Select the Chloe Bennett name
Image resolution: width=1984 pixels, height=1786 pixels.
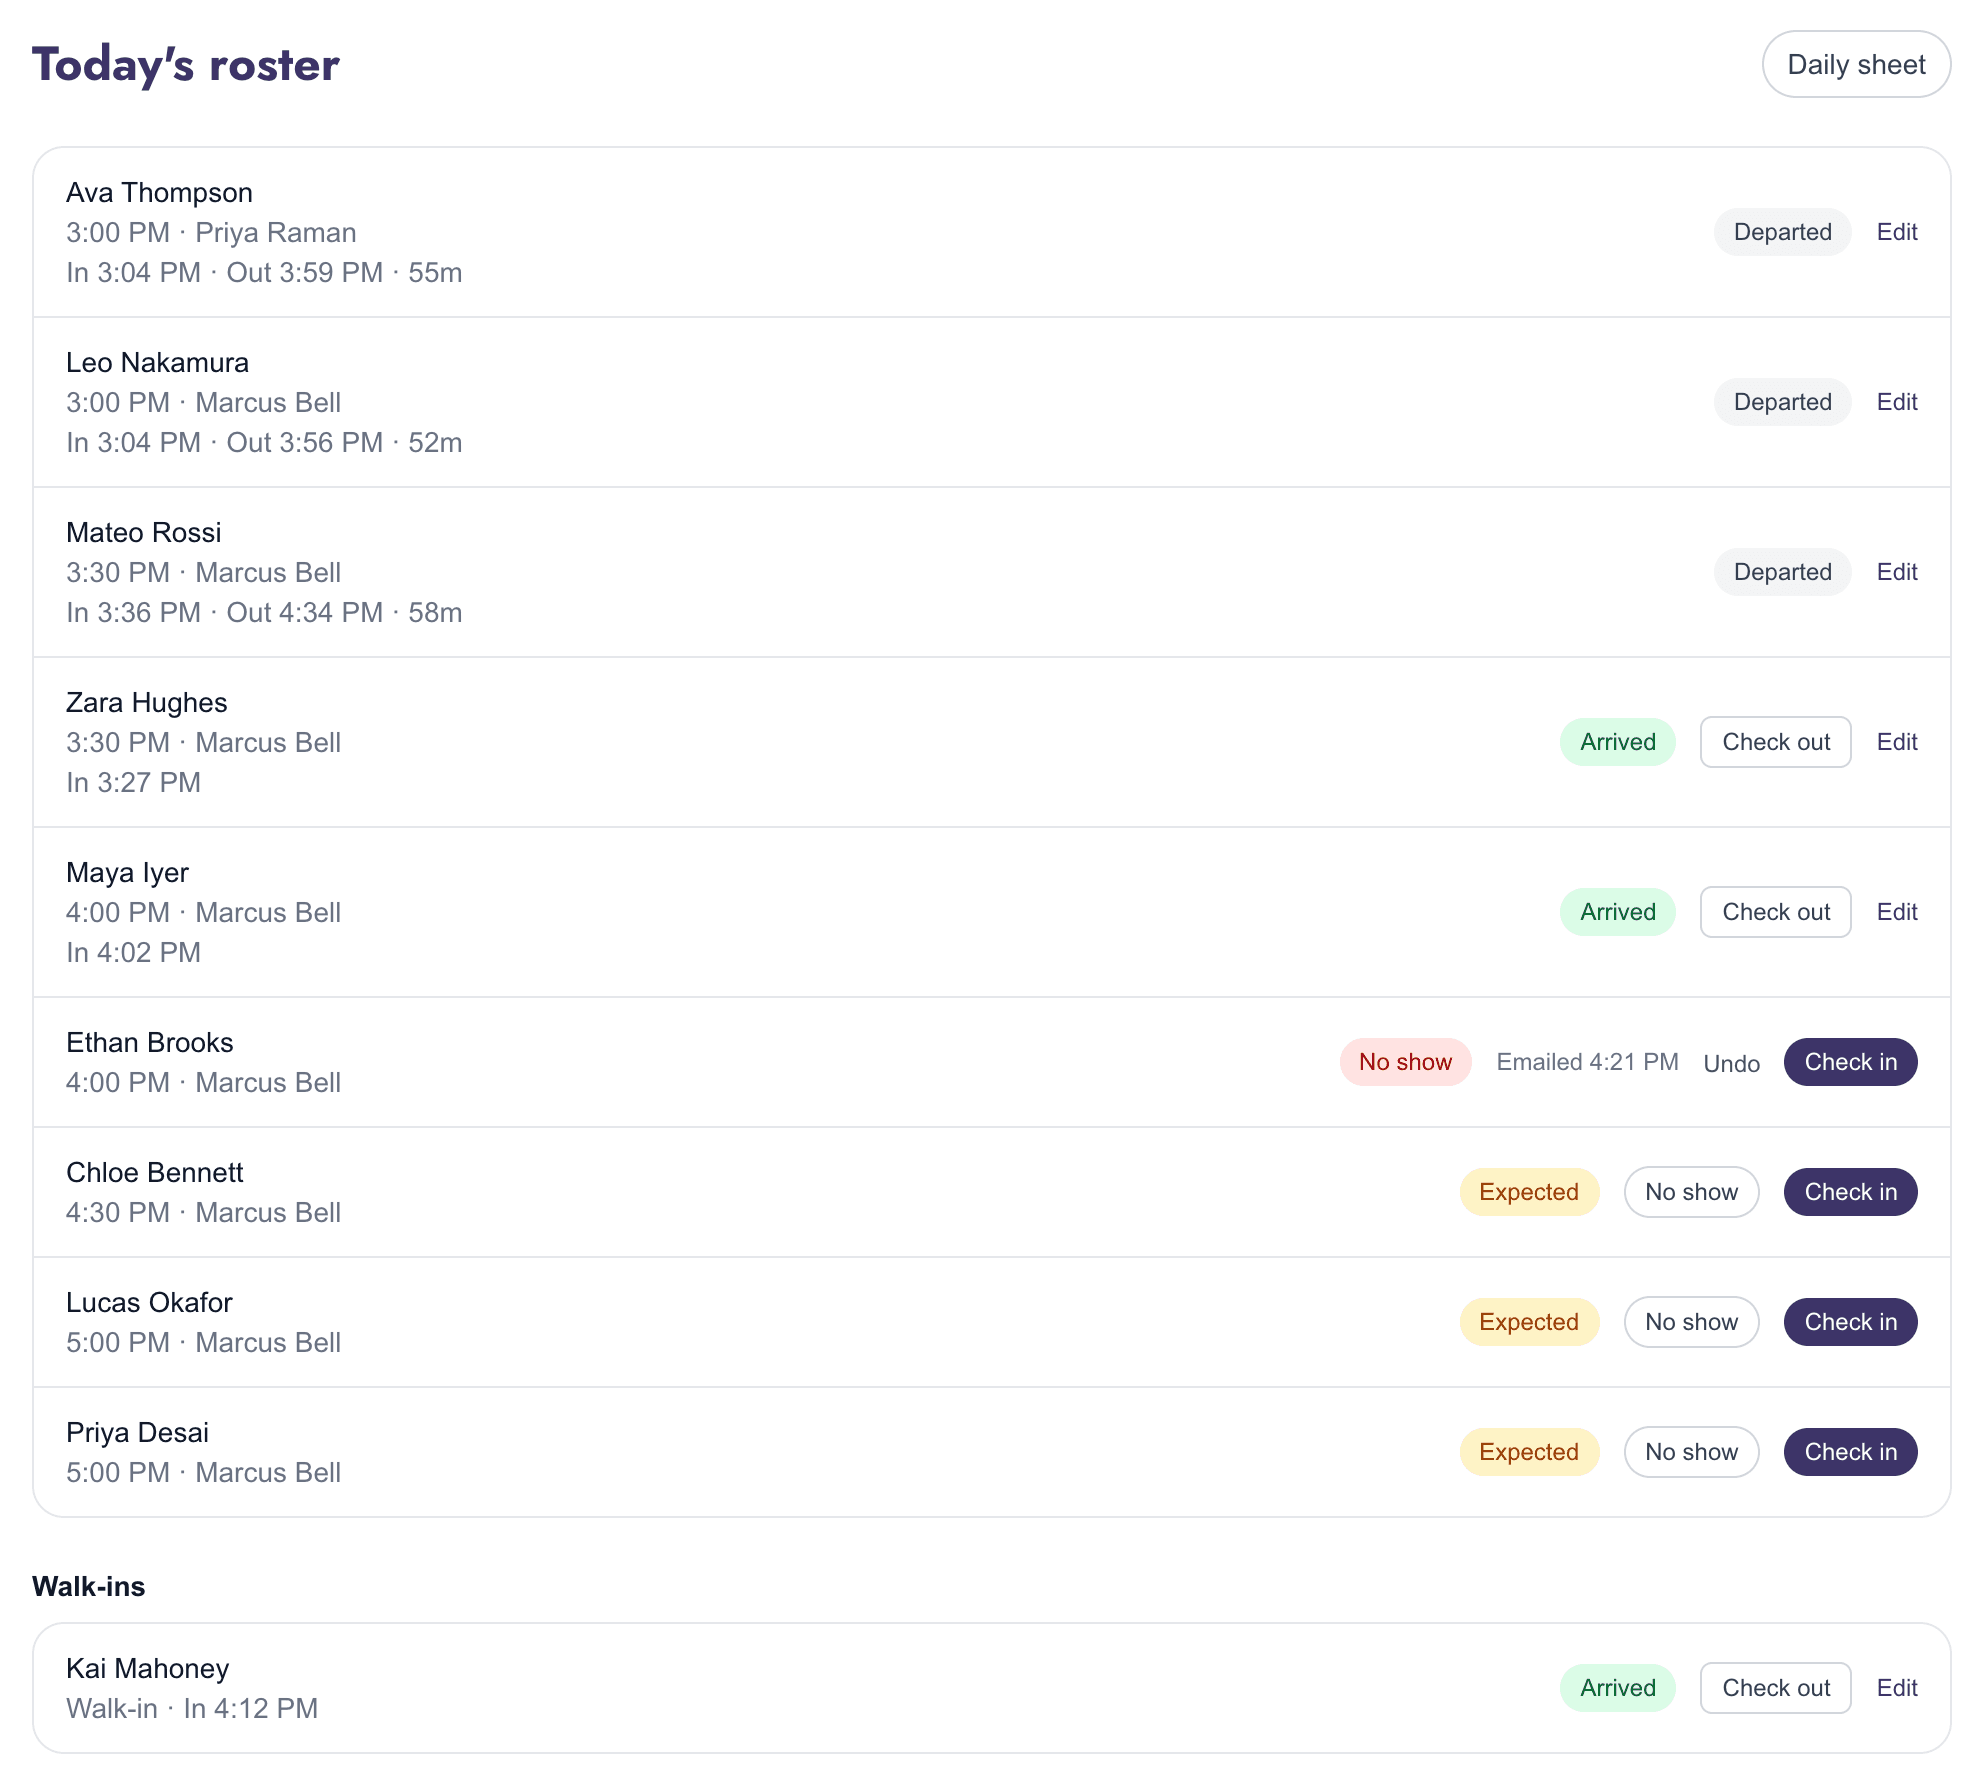tap(155, 1172)
